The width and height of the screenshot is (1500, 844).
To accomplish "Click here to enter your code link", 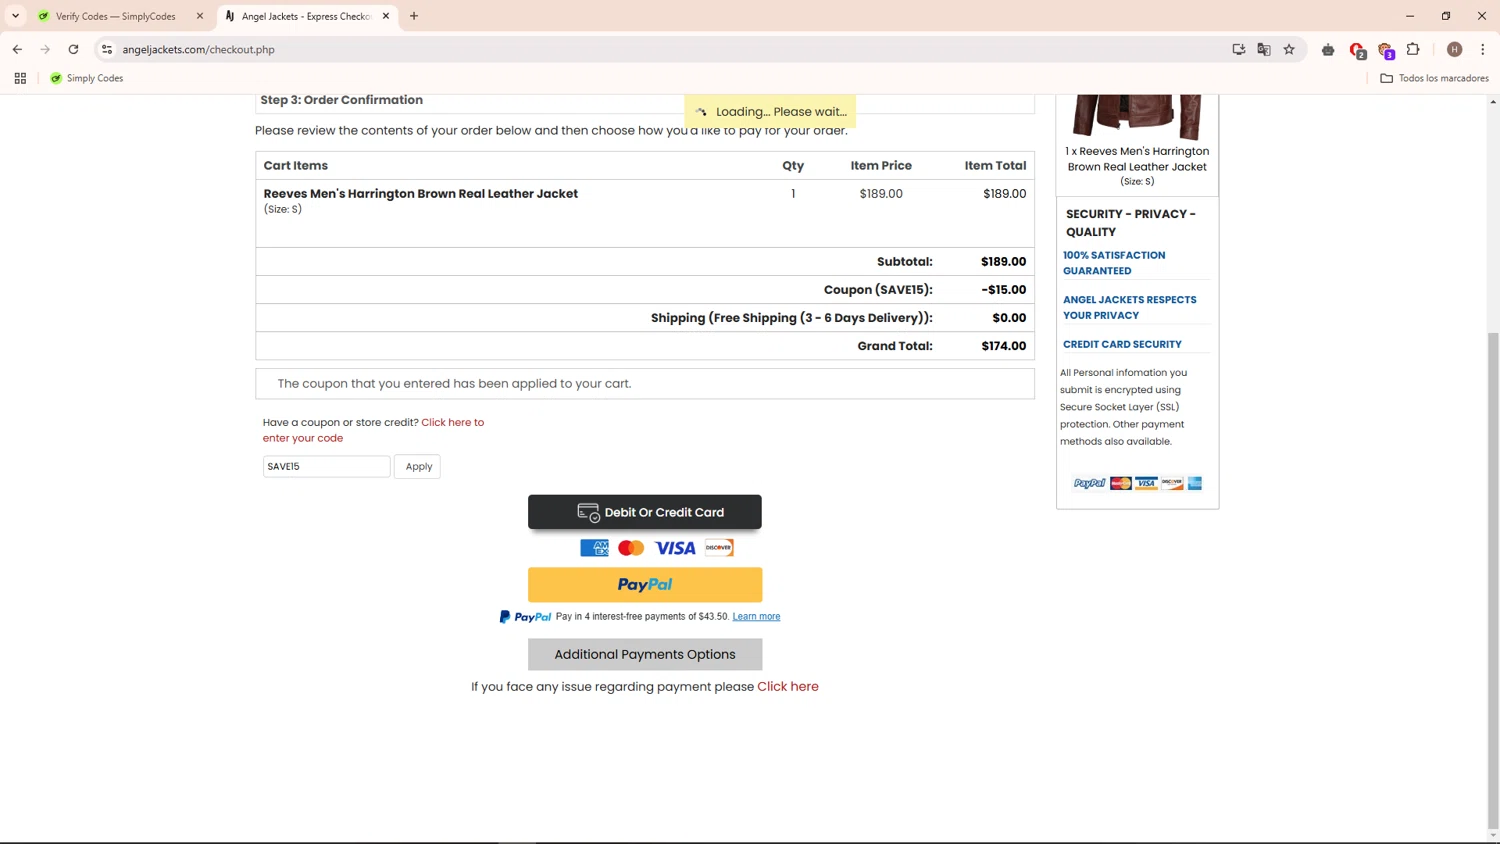I will coord(373,430).
